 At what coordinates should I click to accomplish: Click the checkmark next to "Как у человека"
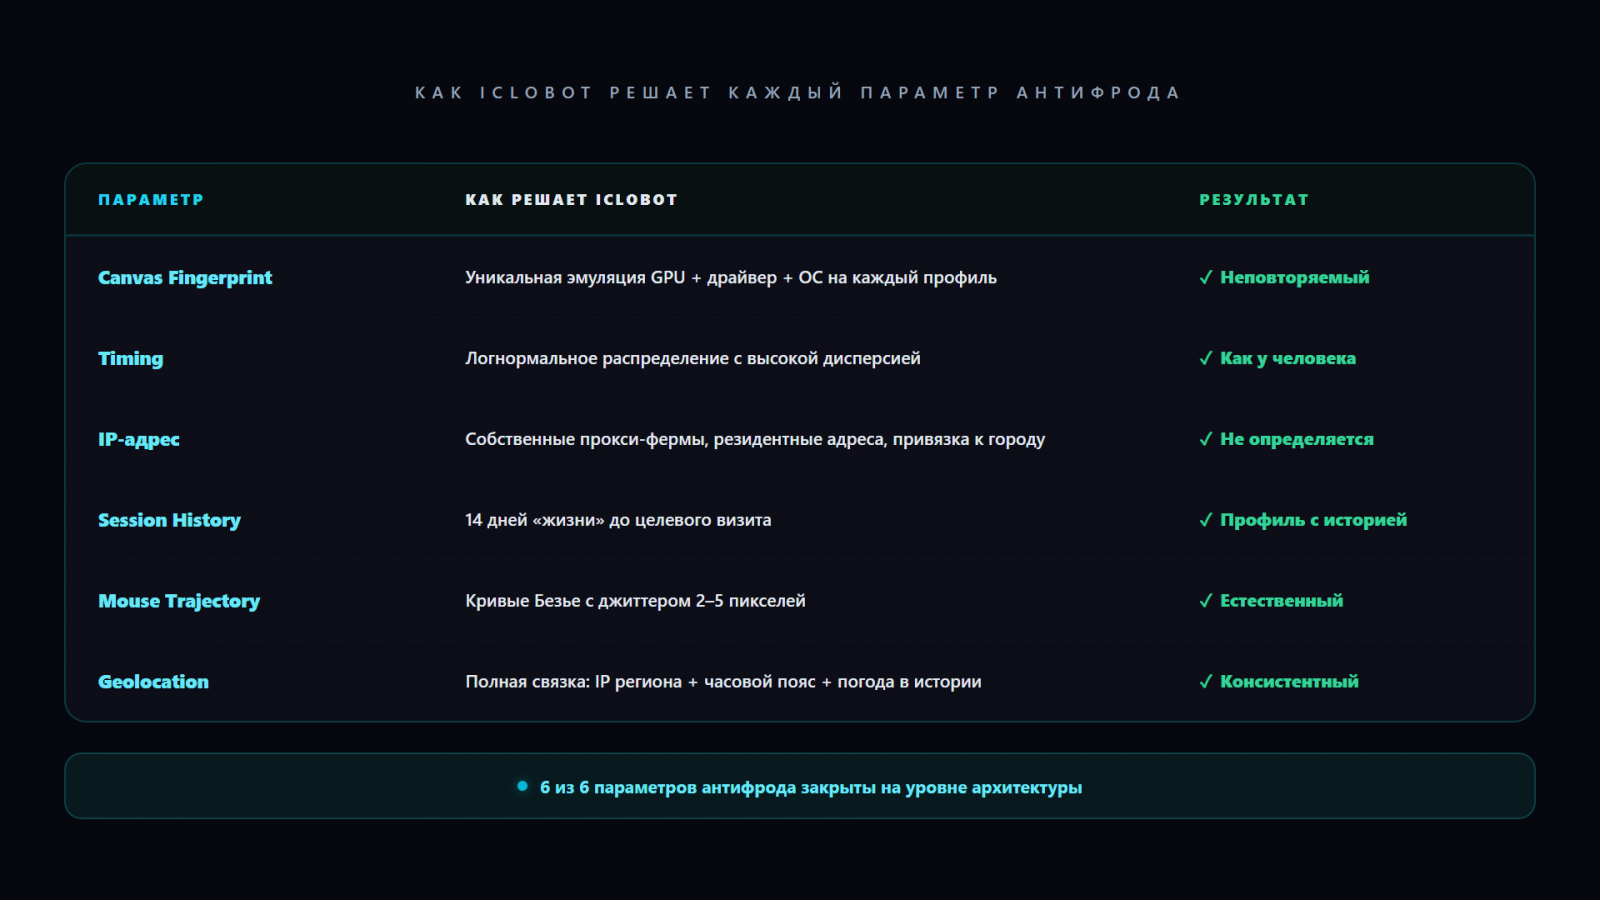tap(1206, 359)
